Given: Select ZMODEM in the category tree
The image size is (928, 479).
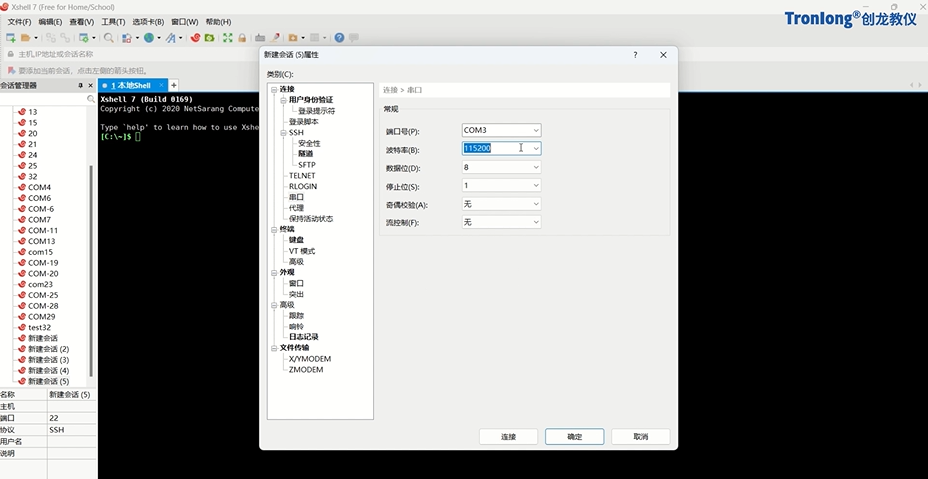Looking at the screenshot, I should (x=306, y=369).
